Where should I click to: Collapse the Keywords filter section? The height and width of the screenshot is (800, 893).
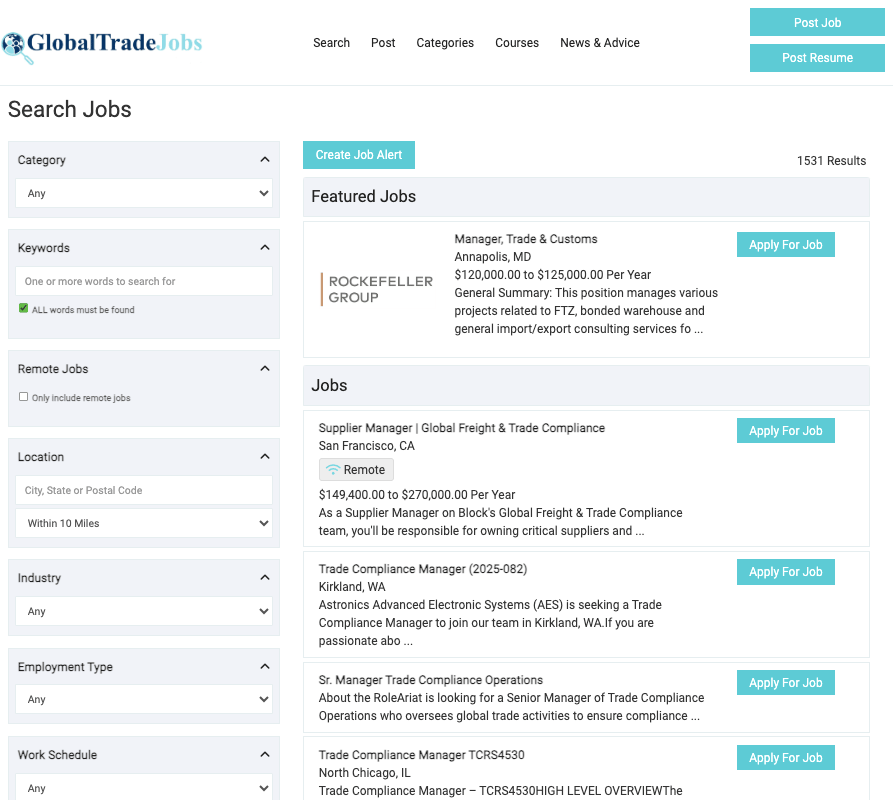point(265,247)
